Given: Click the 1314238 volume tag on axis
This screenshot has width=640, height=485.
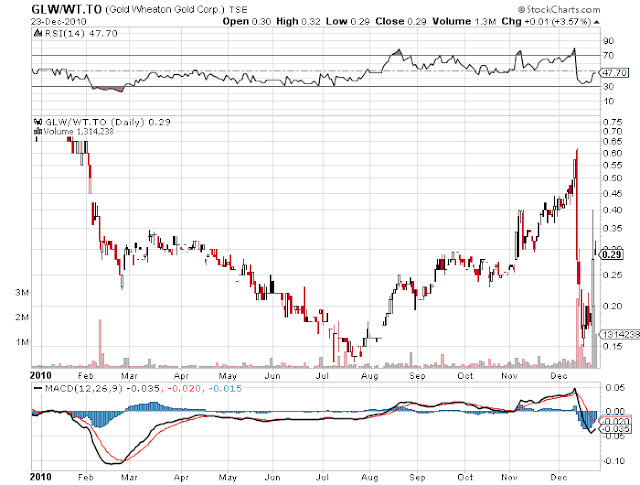Looking at the screenshot, I should (x=619, y=334).
